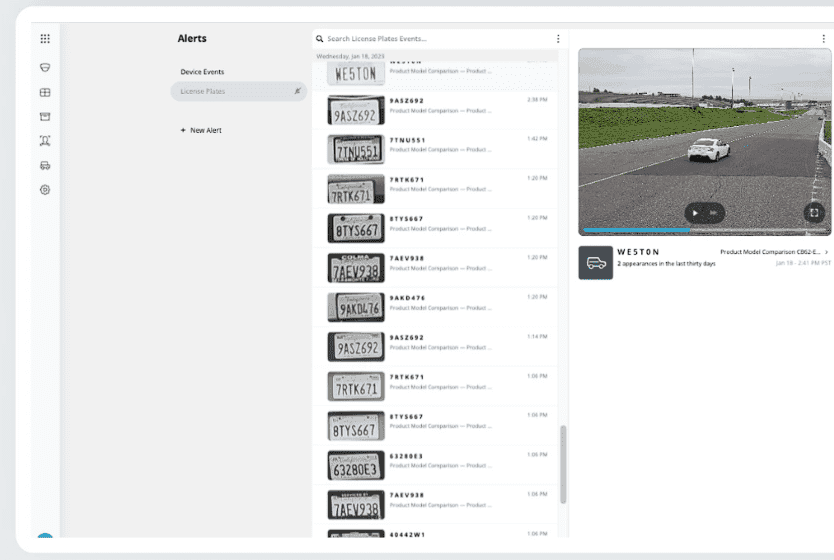The width and height of the screenshot is (834, 560).
Task: Open the 9AKD476 plate thumbnail
Action: (356, 307)
